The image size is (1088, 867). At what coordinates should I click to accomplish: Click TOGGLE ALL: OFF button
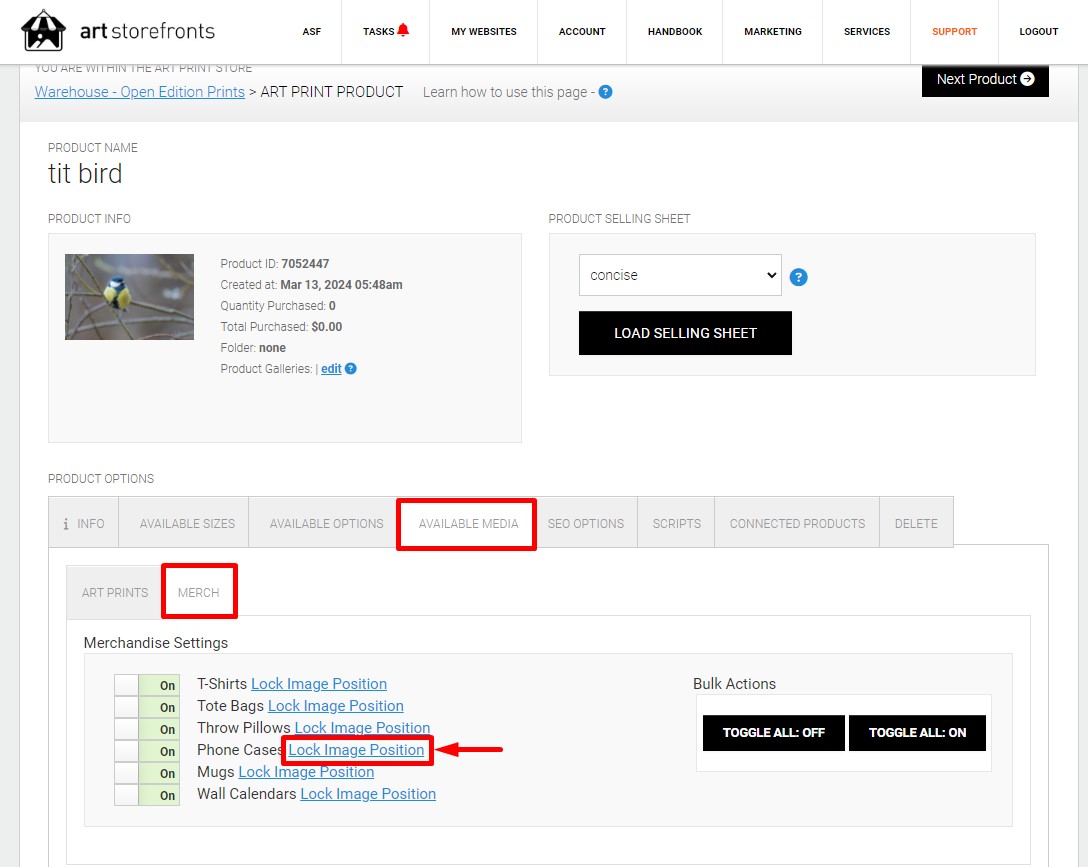click(774, 732)
